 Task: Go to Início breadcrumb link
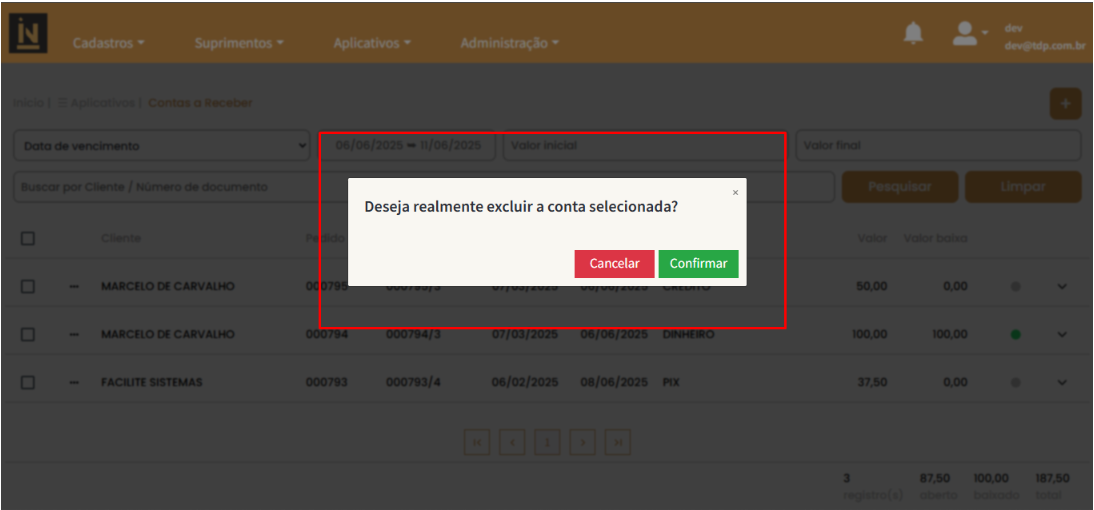pos(27,103)
